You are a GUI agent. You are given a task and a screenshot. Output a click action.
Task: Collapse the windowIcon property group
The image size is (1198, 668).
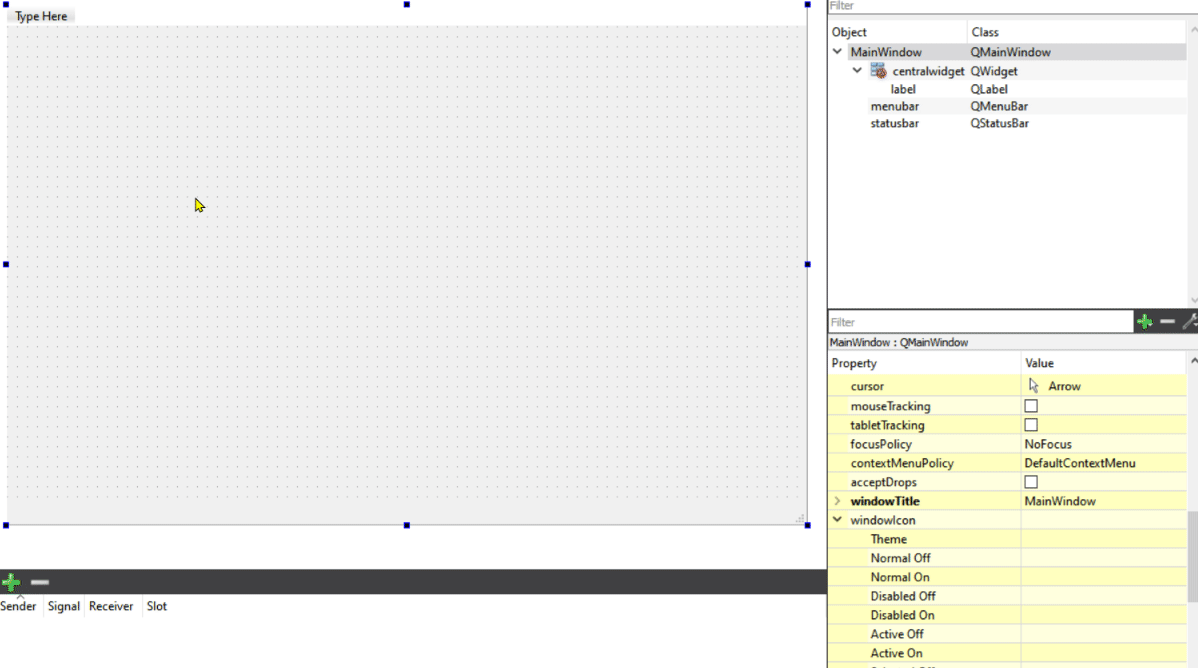[x=838, y=520]
